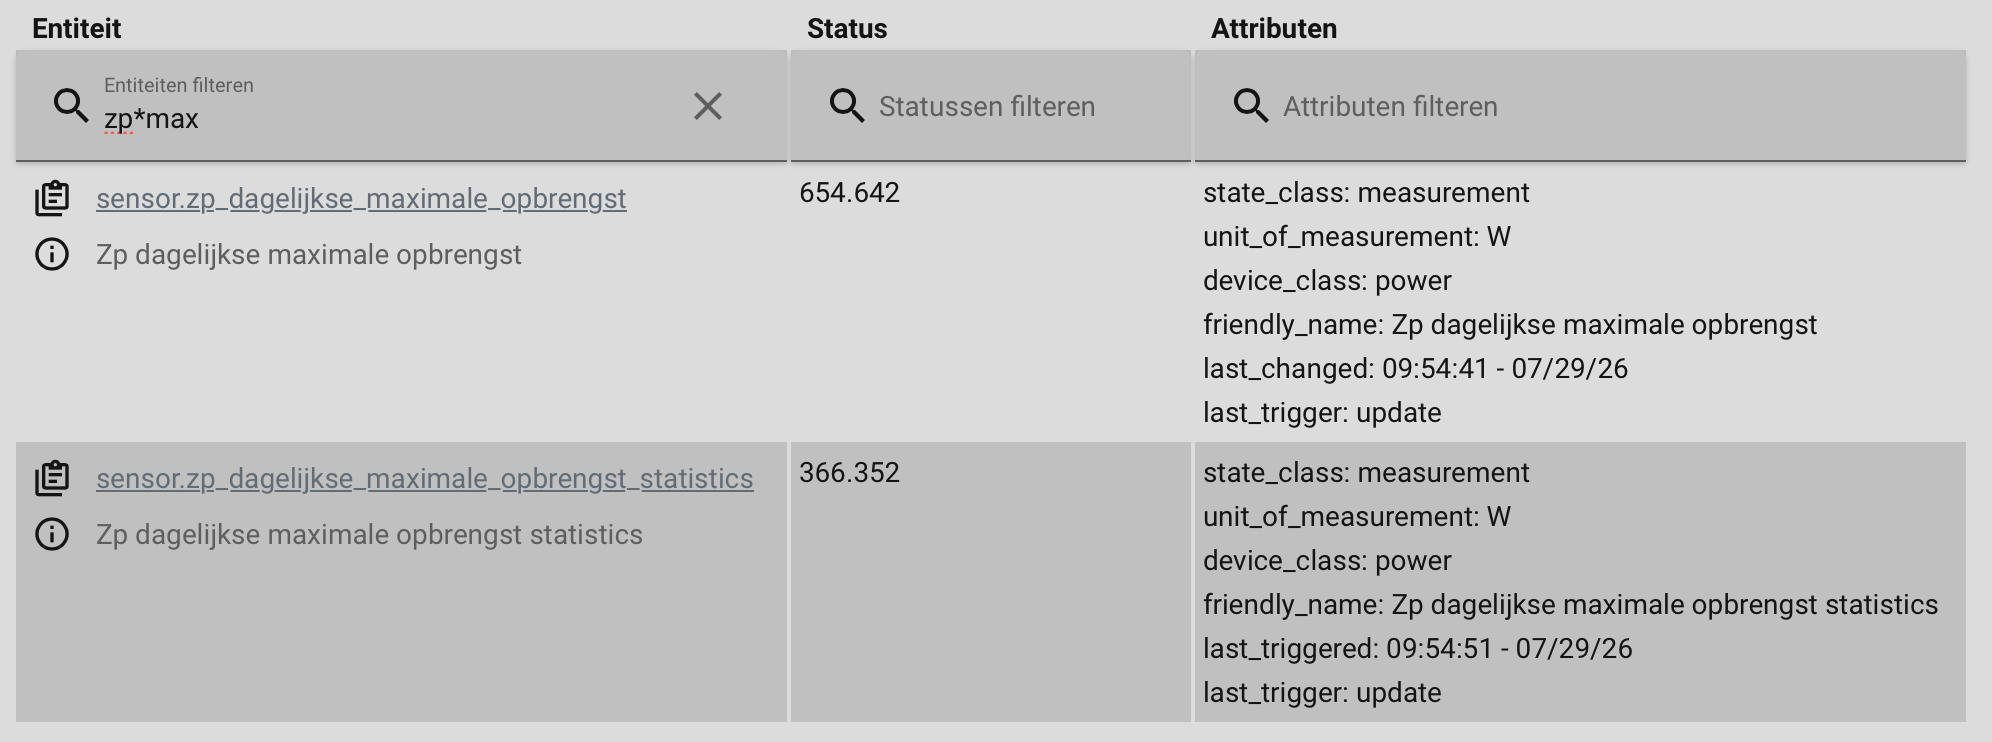Click the status value 366.352
Screen dimensions: 1992x742
pyautogui.click(x=849, y=472)
